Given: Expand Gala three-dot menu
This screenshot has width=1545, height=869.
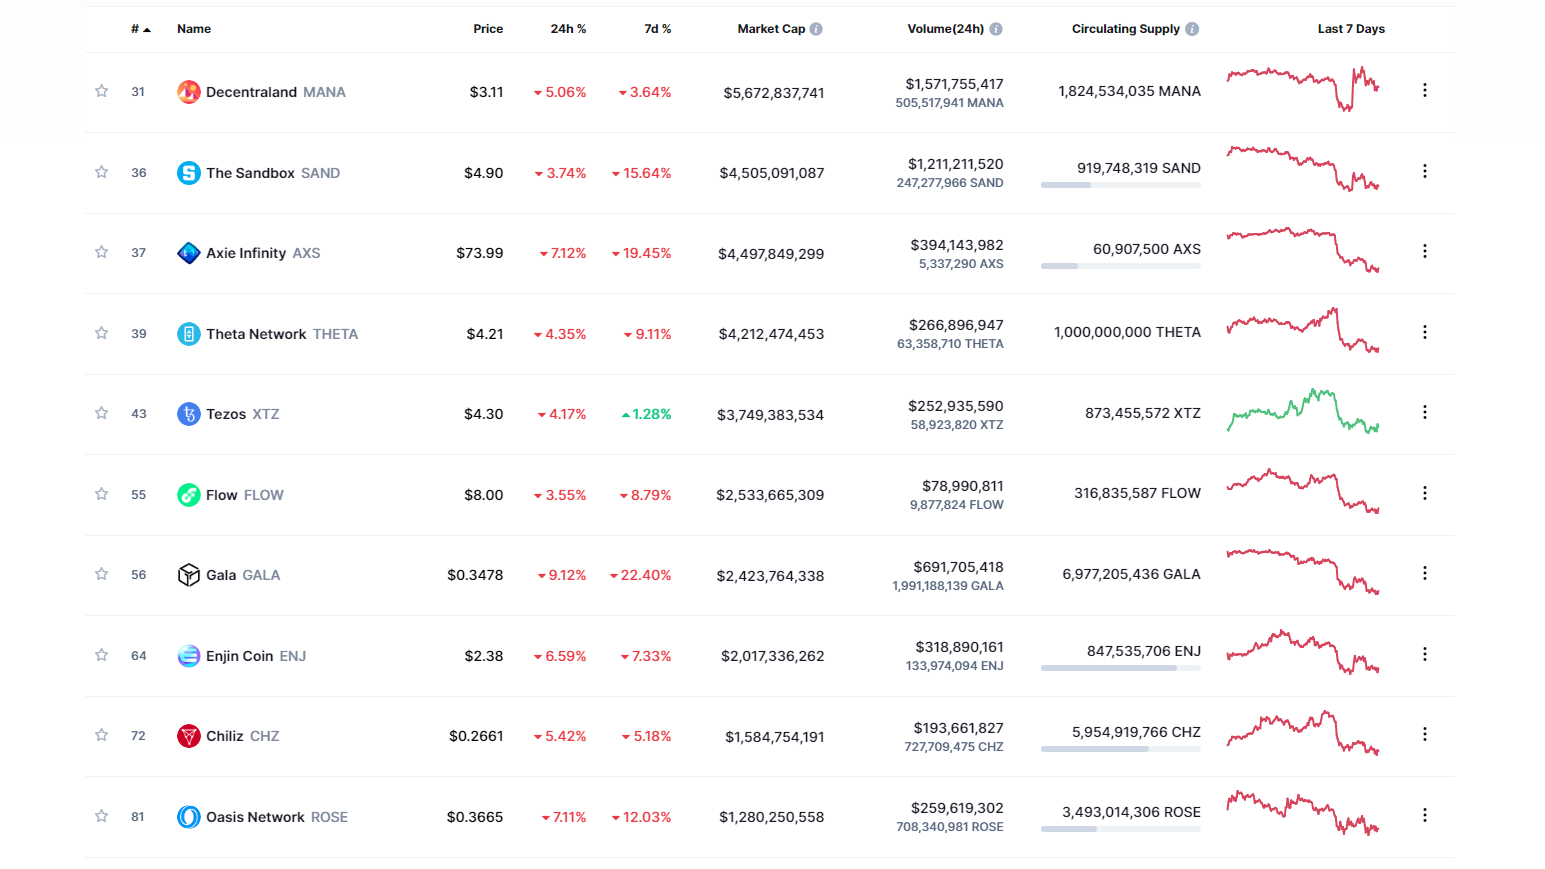Looking at the screenshot, I should tap(1425, 573).
